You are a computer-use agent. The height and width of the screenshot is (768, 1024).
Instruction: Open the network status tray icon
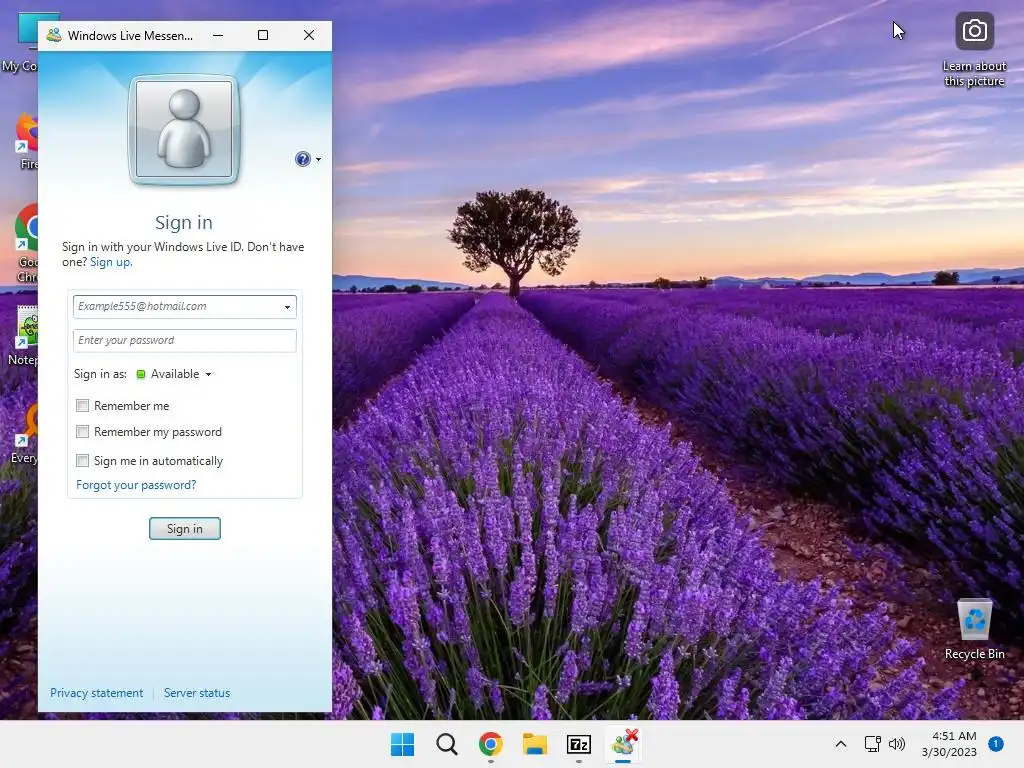[872, 744]
